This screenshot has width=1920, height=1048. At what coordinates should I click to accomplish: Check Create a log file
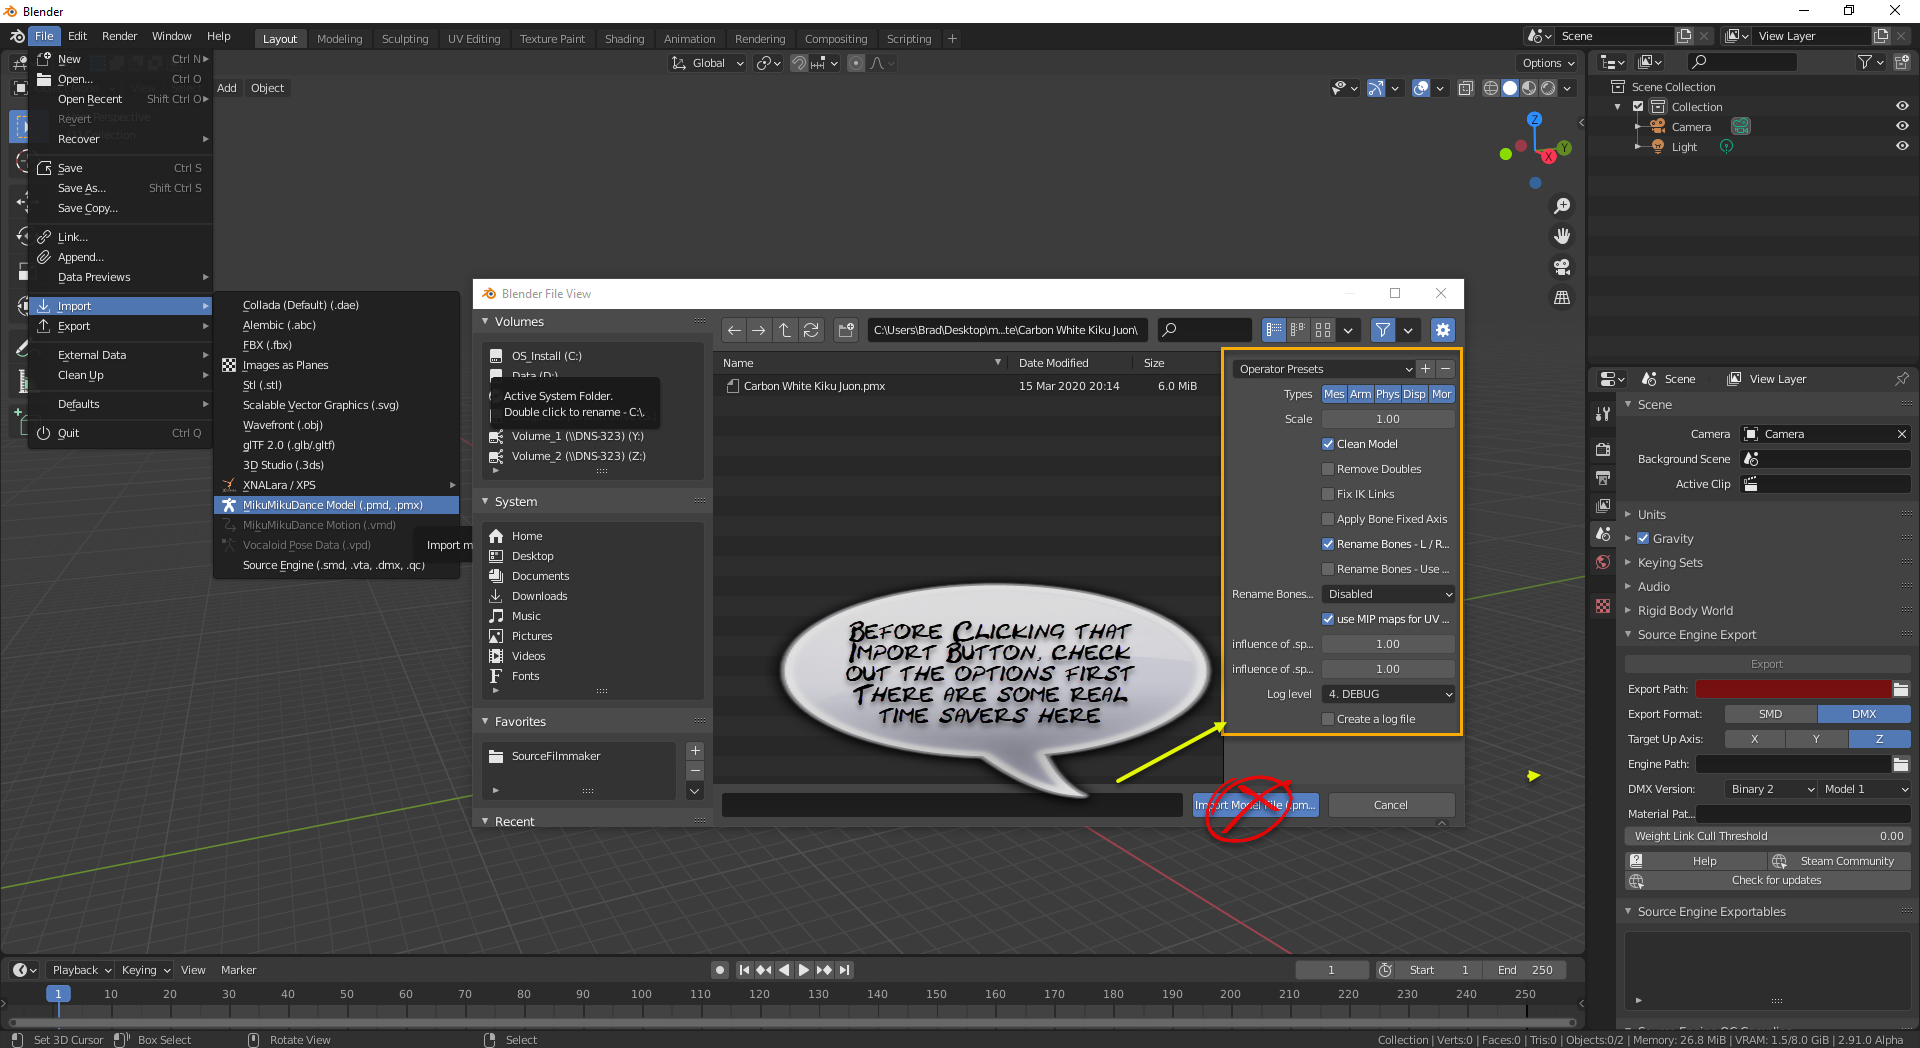pos(1328,719)
